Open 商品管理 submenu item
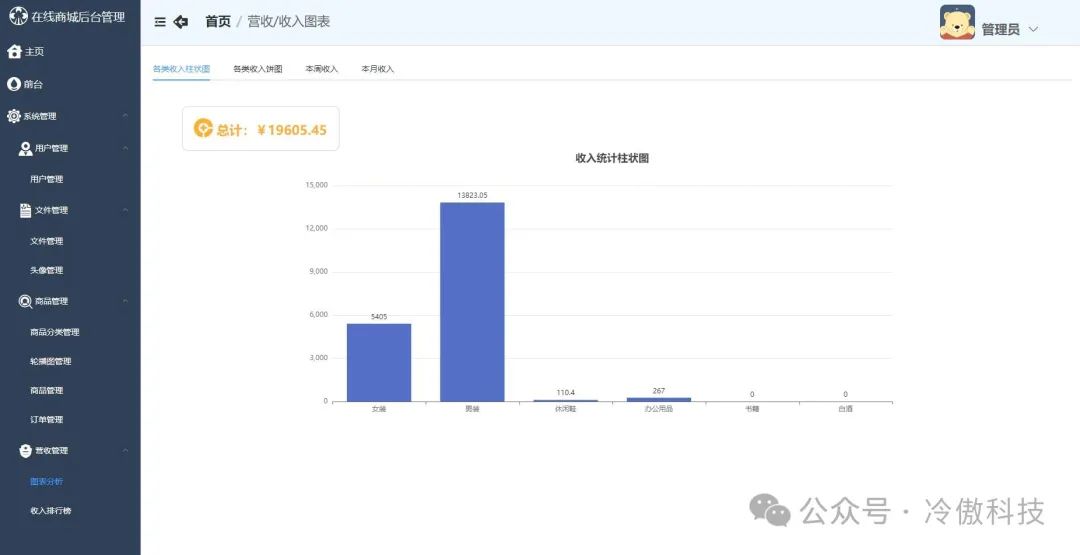1080x555 pixels. [47, 390]
